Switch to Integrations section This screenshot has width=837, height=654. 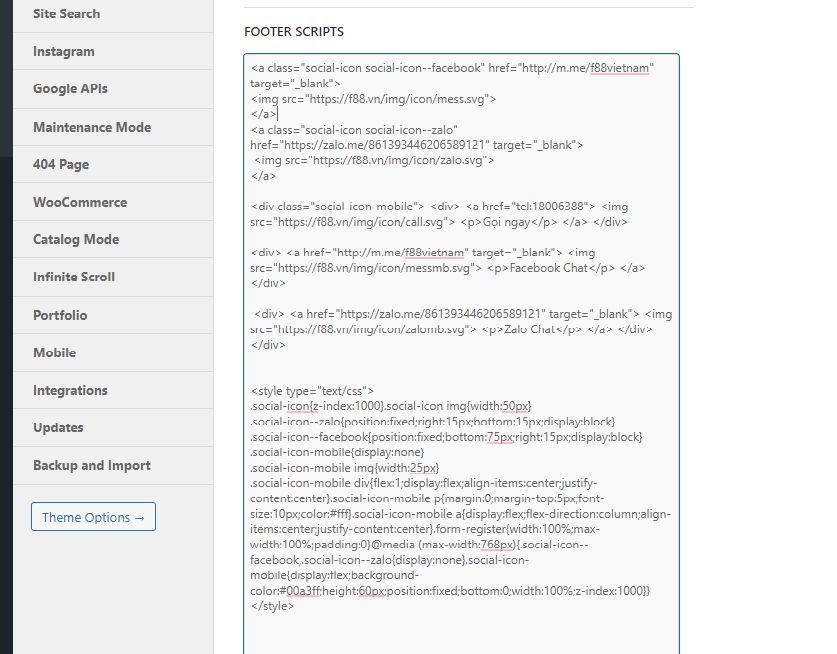pyautogui.click(x=70, y=390)
